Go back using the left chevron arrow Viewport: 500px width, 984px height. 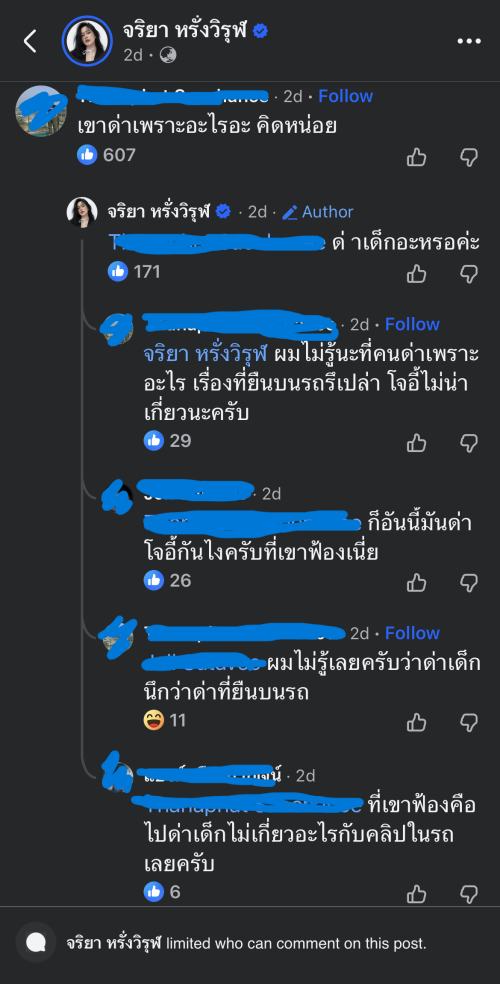click(30, 41)
